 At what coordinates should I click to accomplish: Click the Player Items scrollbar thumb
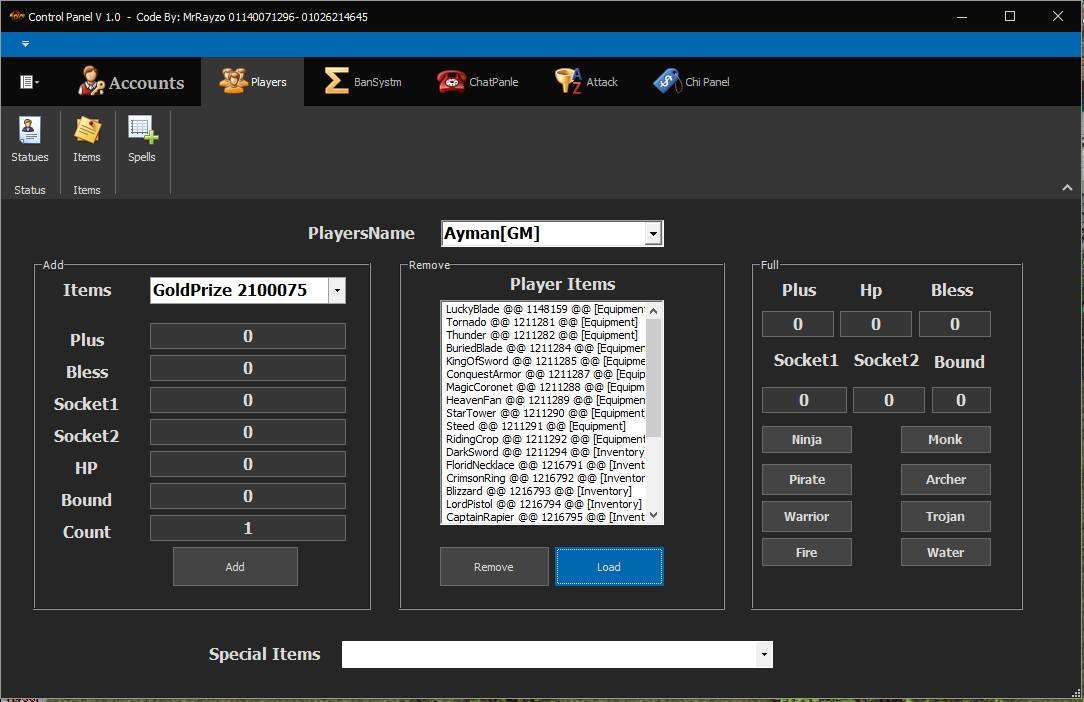[653, 377]
